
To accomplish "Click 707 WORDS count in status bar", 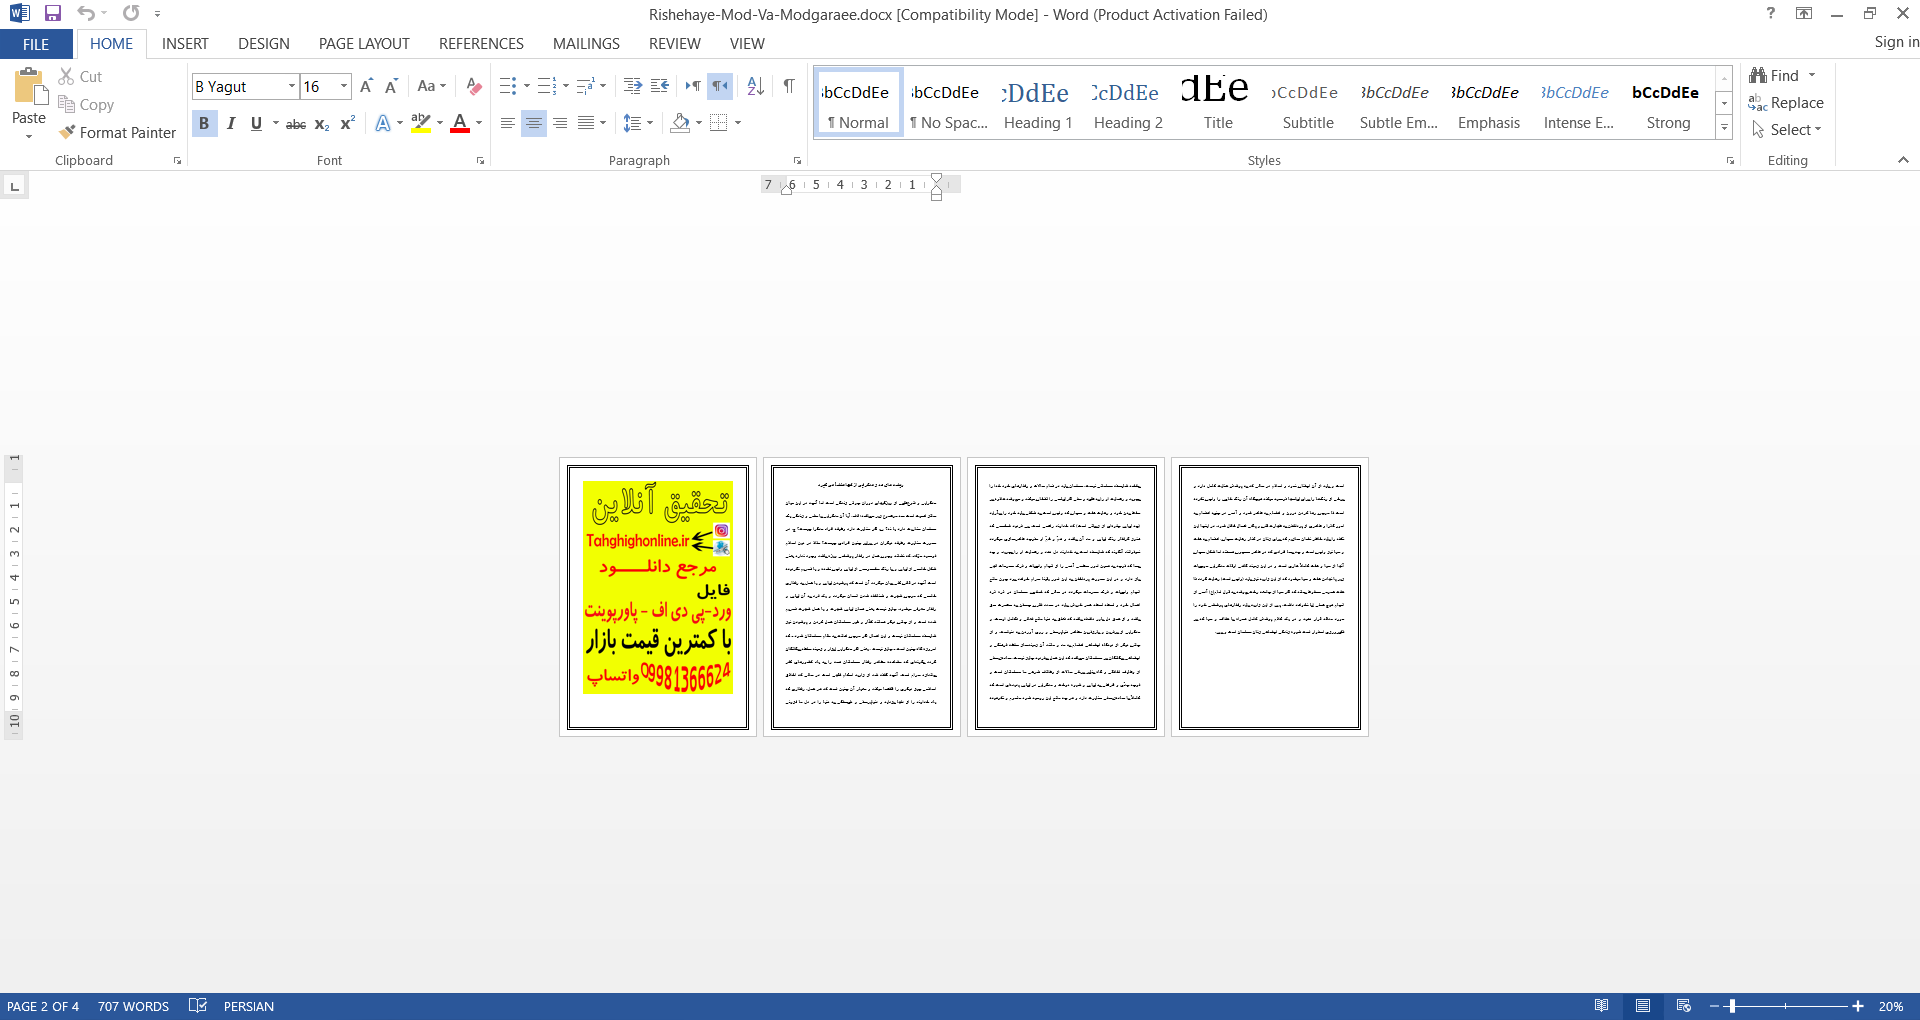I will click(x=133, y=1006).
